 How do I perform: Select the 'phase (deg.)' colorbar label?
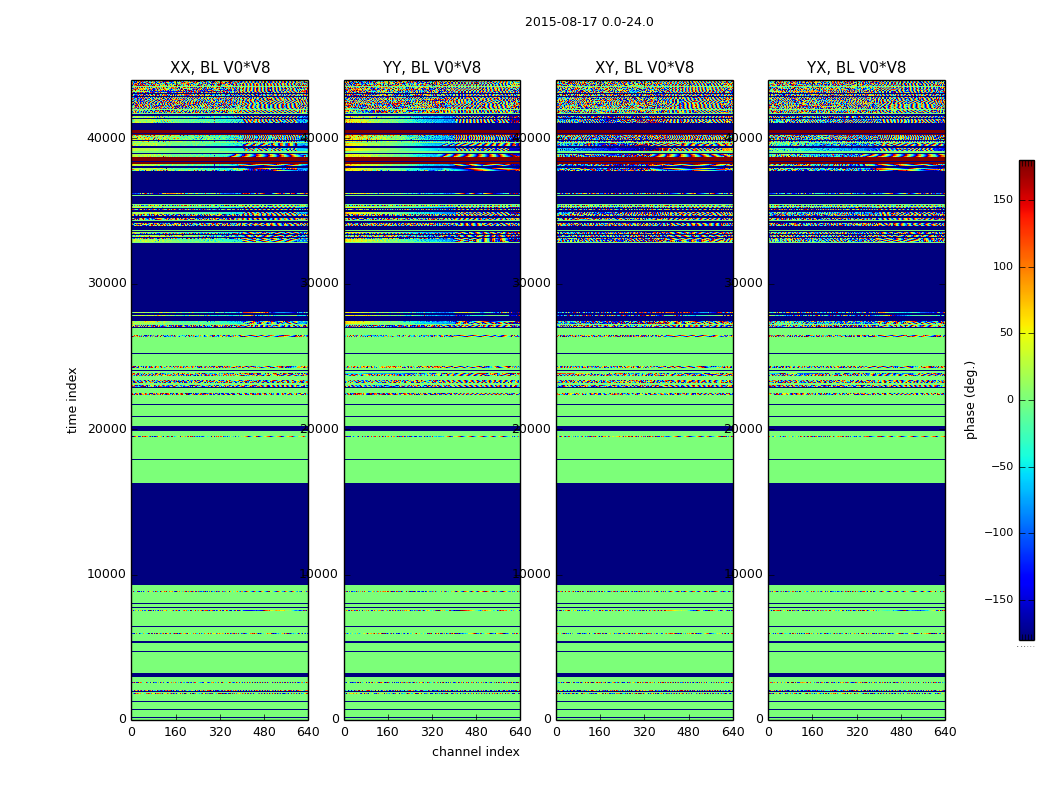pos(971,400)
